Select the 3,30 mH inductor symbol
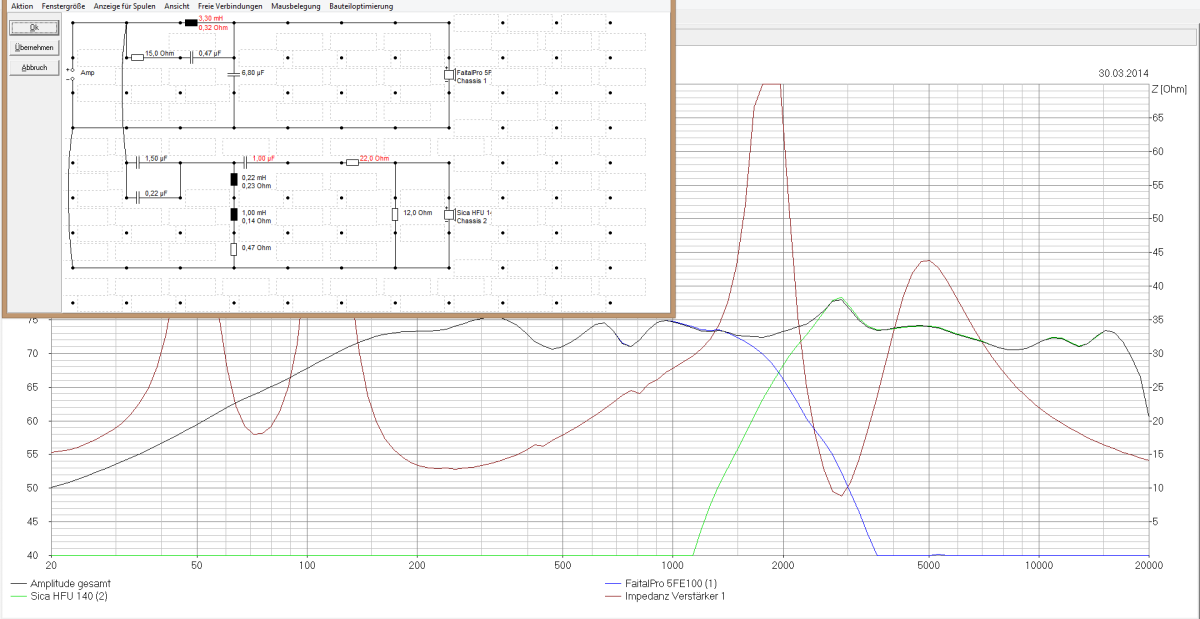The width and height of the screenshot is (1200, 619). tap(192, 22)
